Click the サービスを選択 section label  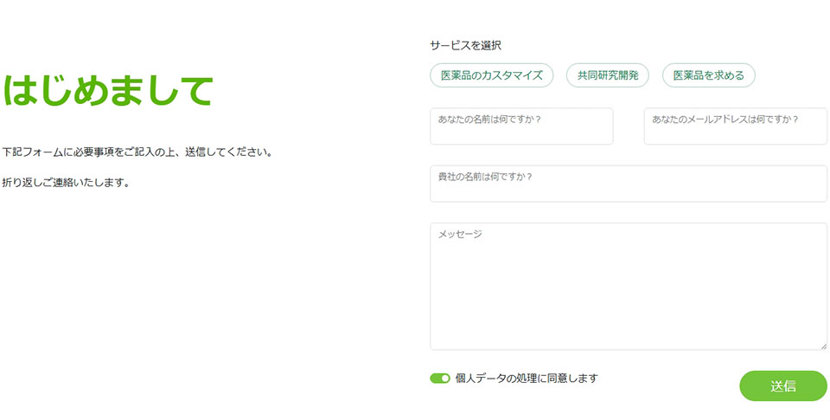[x=465, y=45]
